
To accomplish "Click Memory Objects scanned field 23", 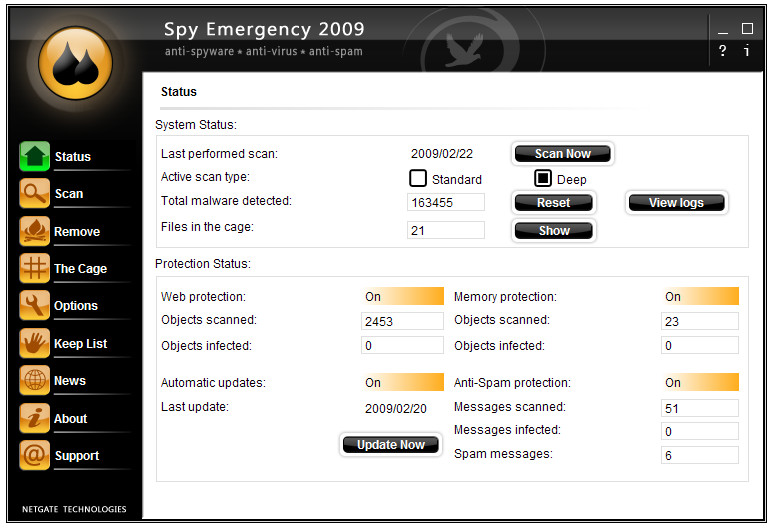I will click(x=700, y=321).
